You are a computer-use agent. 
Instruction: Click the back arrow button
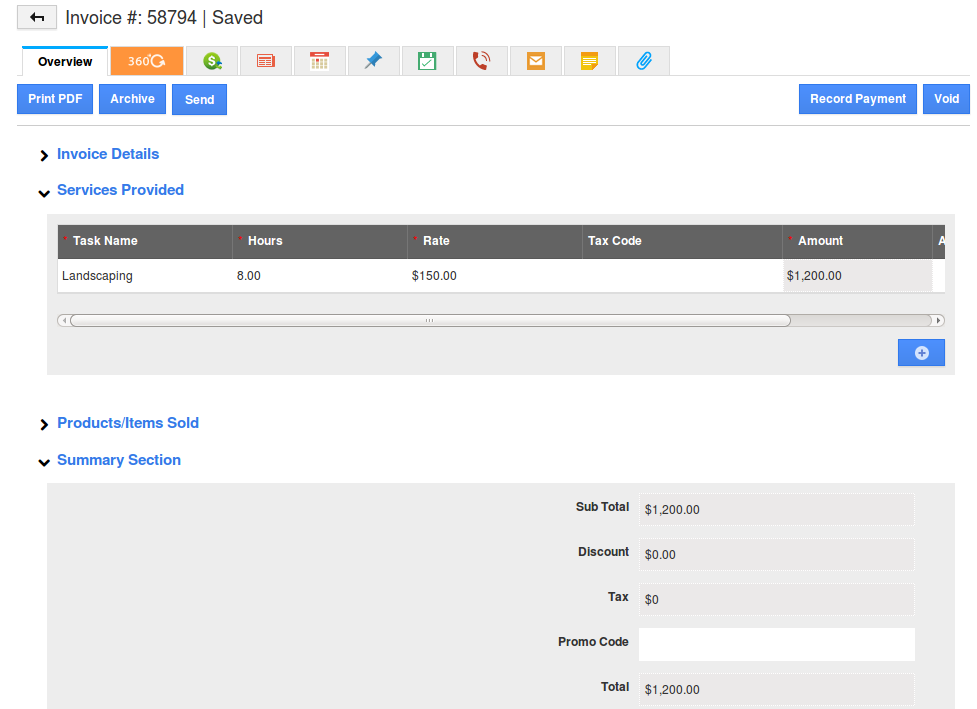[x=37, y=18]
